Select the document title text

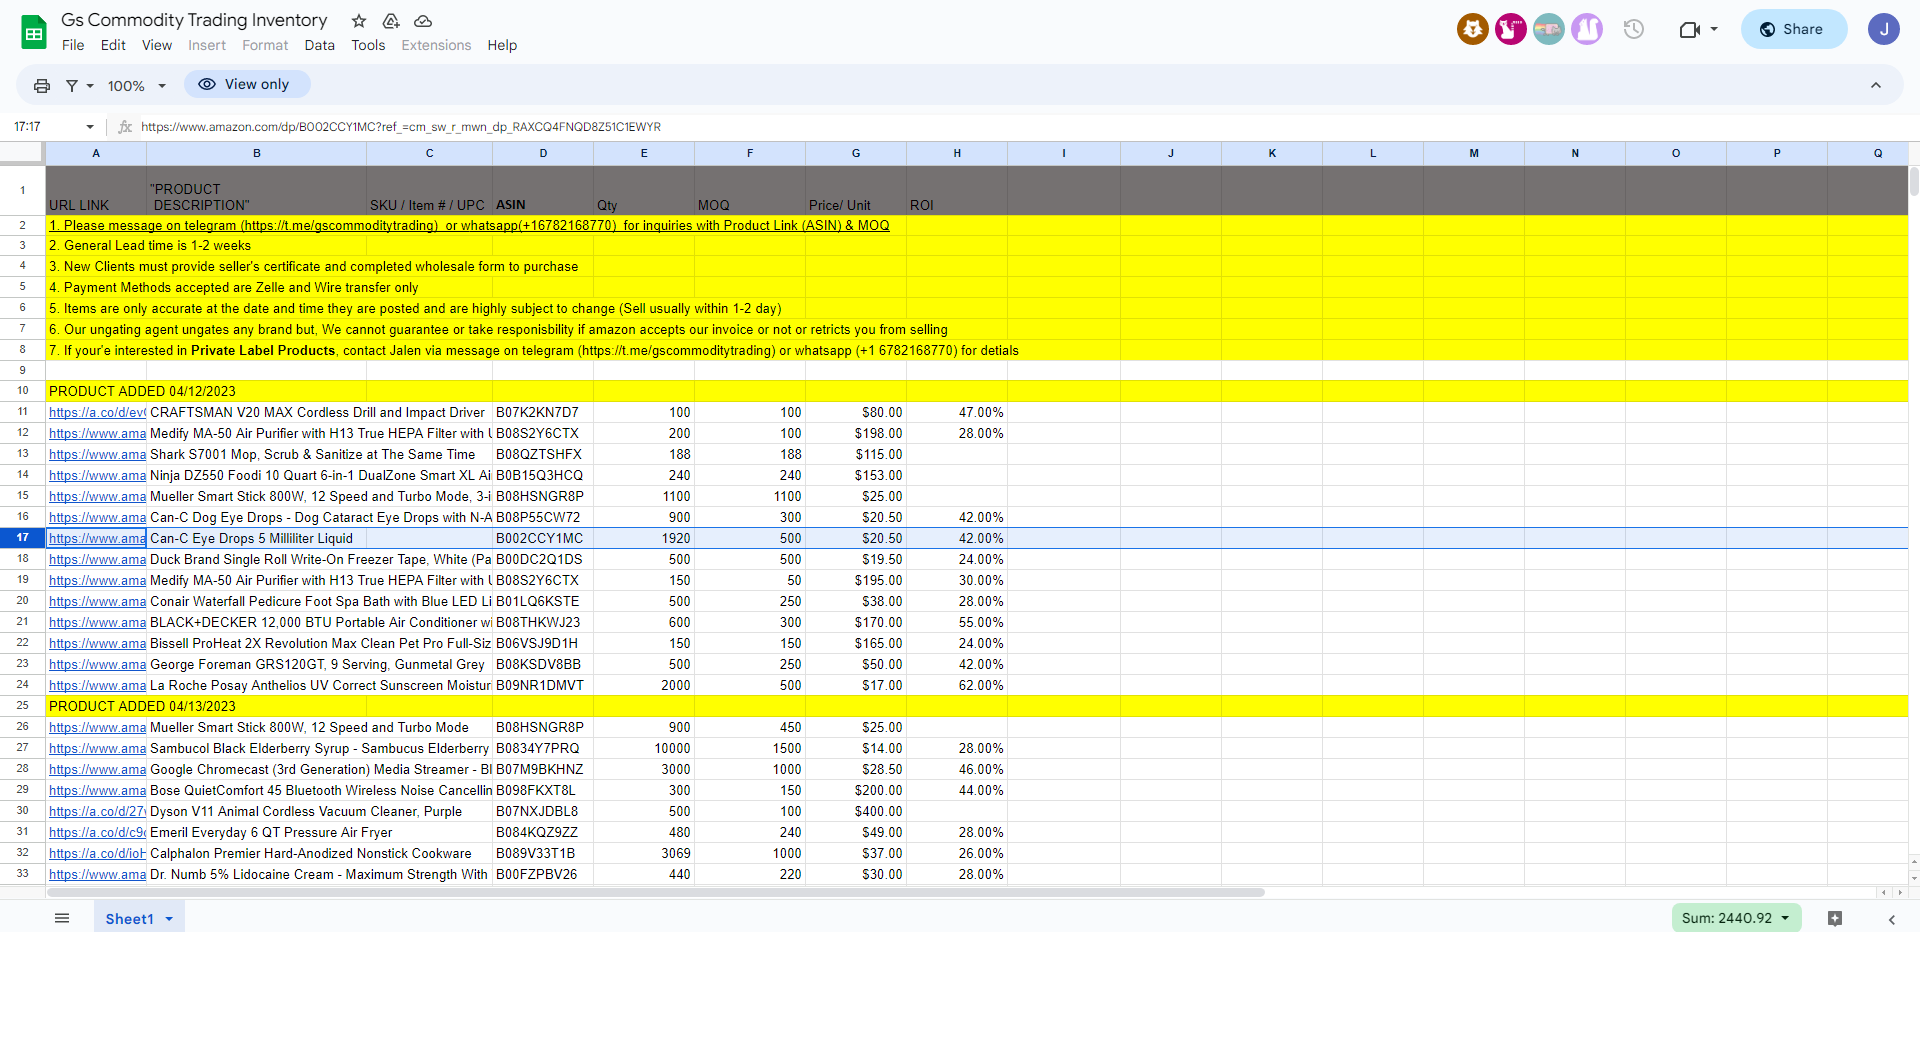point(194,20)
